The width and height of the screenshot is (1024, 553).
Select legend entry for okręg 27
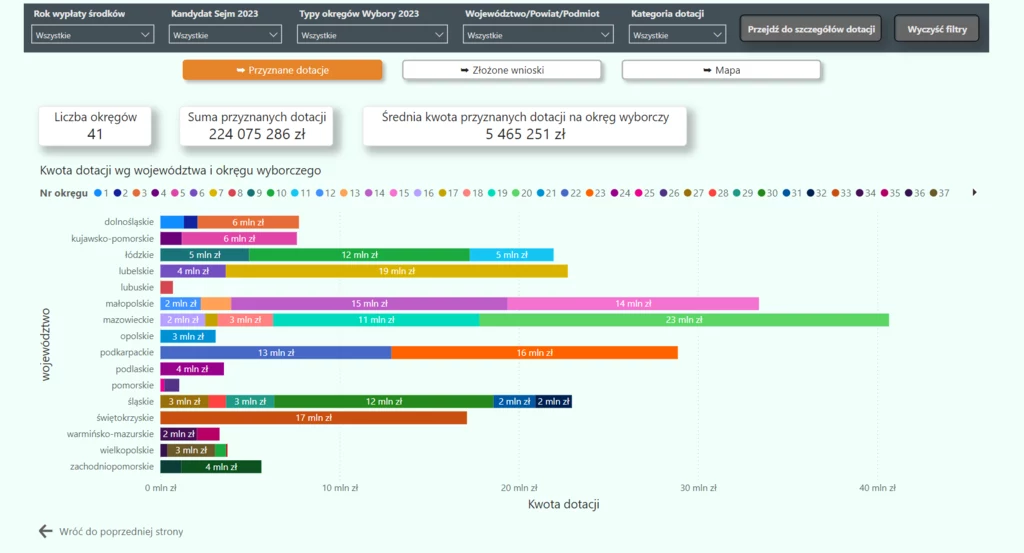(694, 193)
